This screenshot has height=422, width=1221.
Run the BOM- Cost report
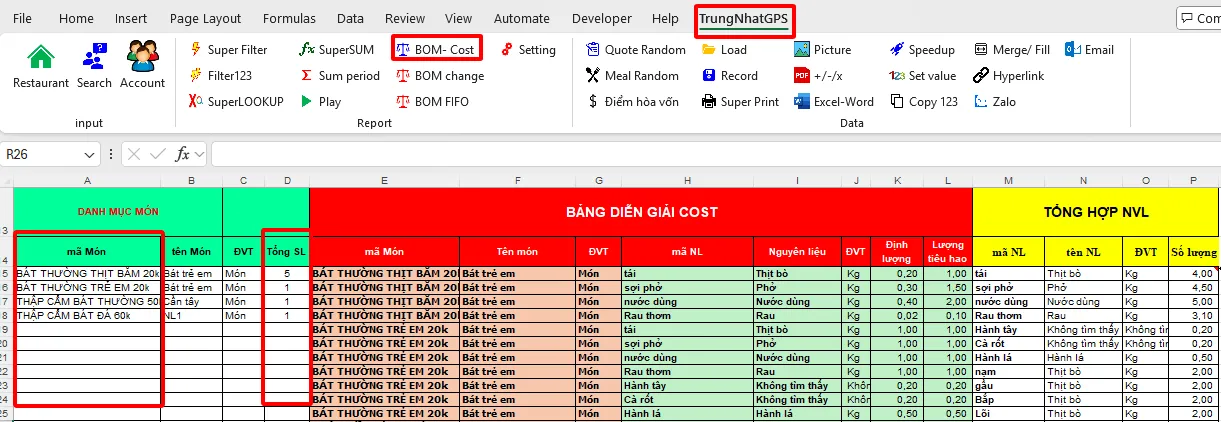tap(437, 49)
